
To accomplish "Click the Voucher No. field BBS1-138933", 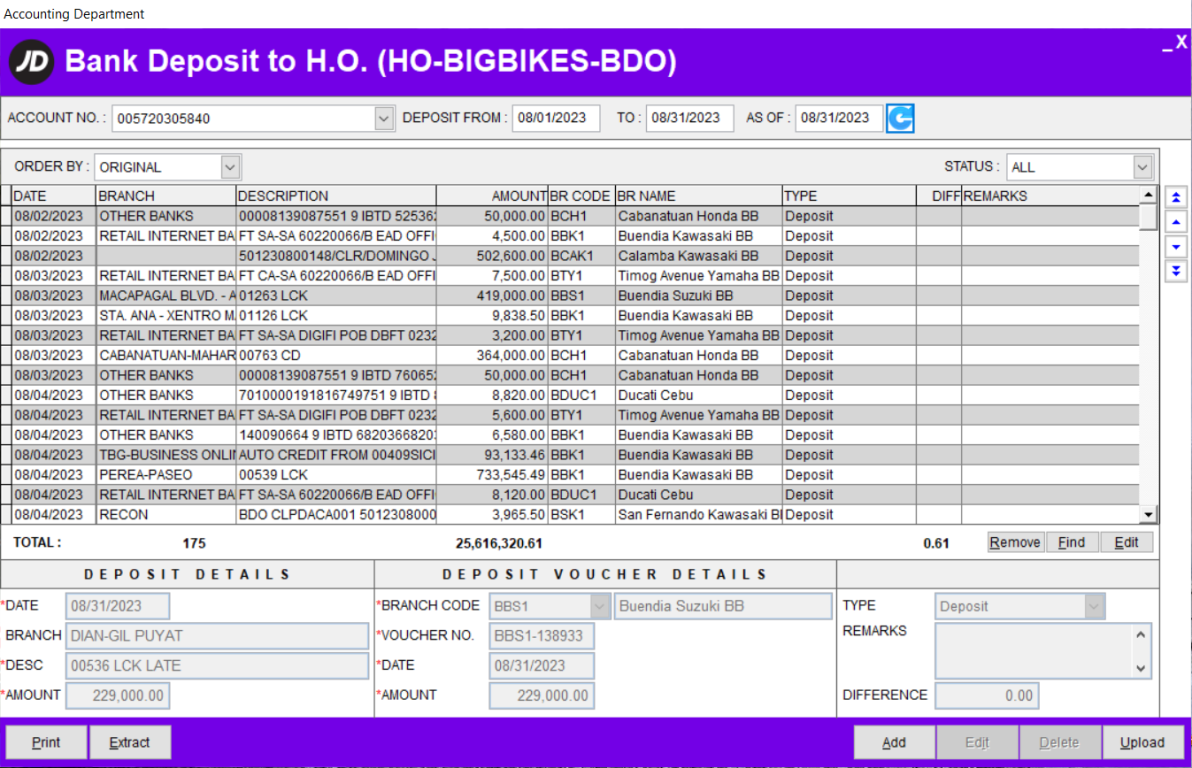I will point(541,636).
